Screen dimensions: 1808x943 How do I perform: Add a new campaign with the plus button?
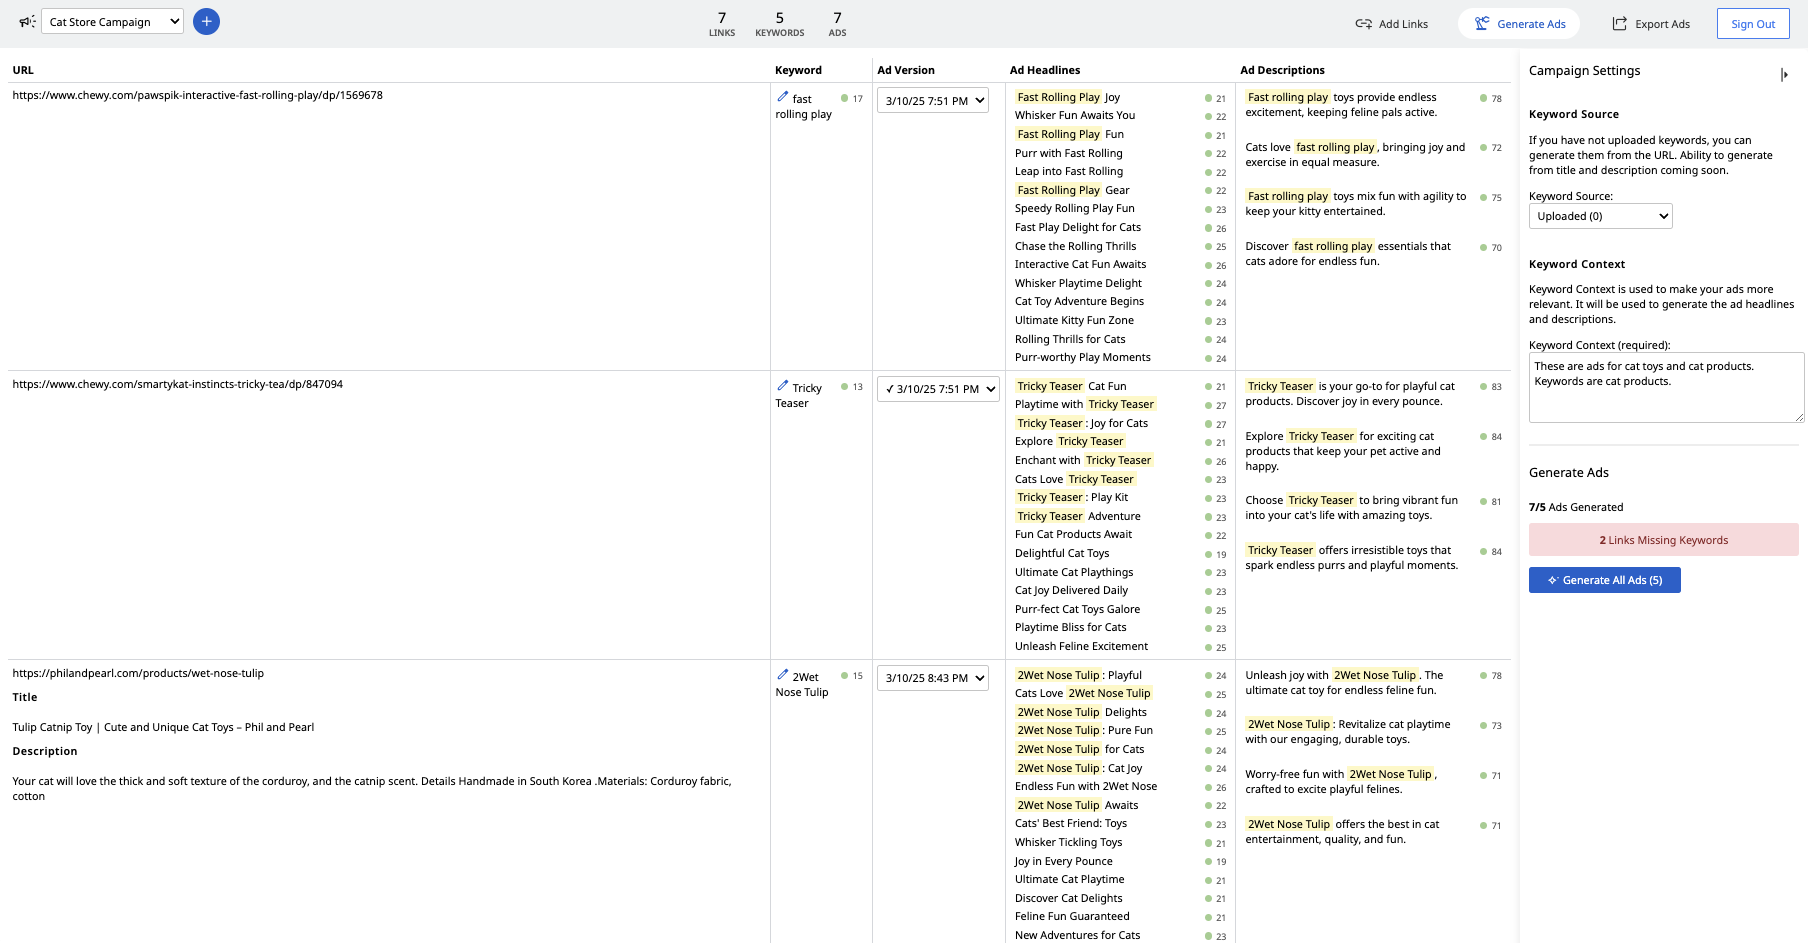pos(207,21)
